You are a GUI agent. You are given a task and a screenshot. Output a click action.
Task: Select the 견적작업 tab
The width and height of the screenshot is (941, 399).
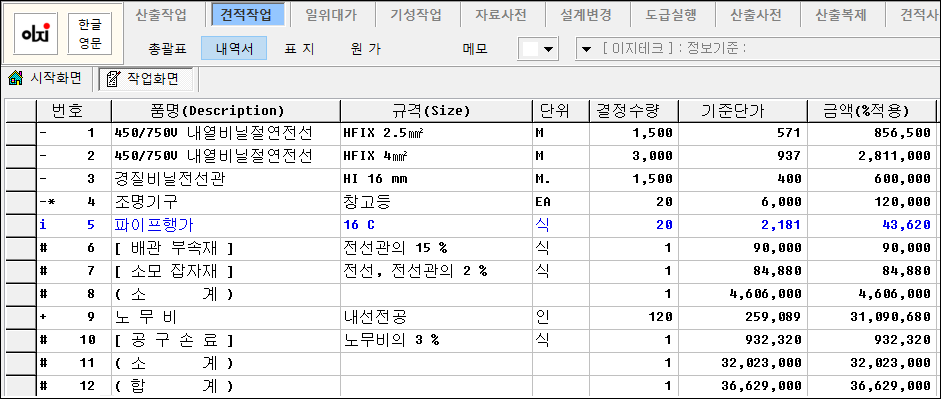247,14
